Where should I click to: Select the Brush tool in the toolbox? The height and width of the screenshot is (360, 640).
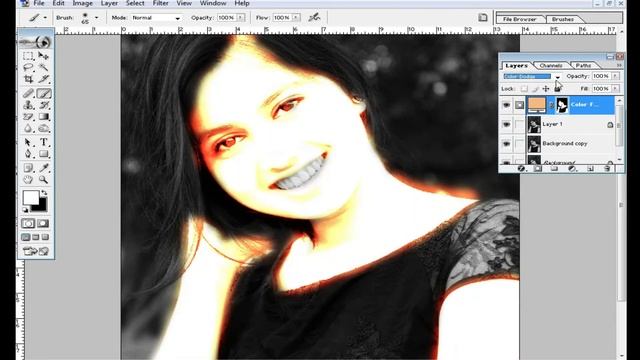[x=43, y=93]
